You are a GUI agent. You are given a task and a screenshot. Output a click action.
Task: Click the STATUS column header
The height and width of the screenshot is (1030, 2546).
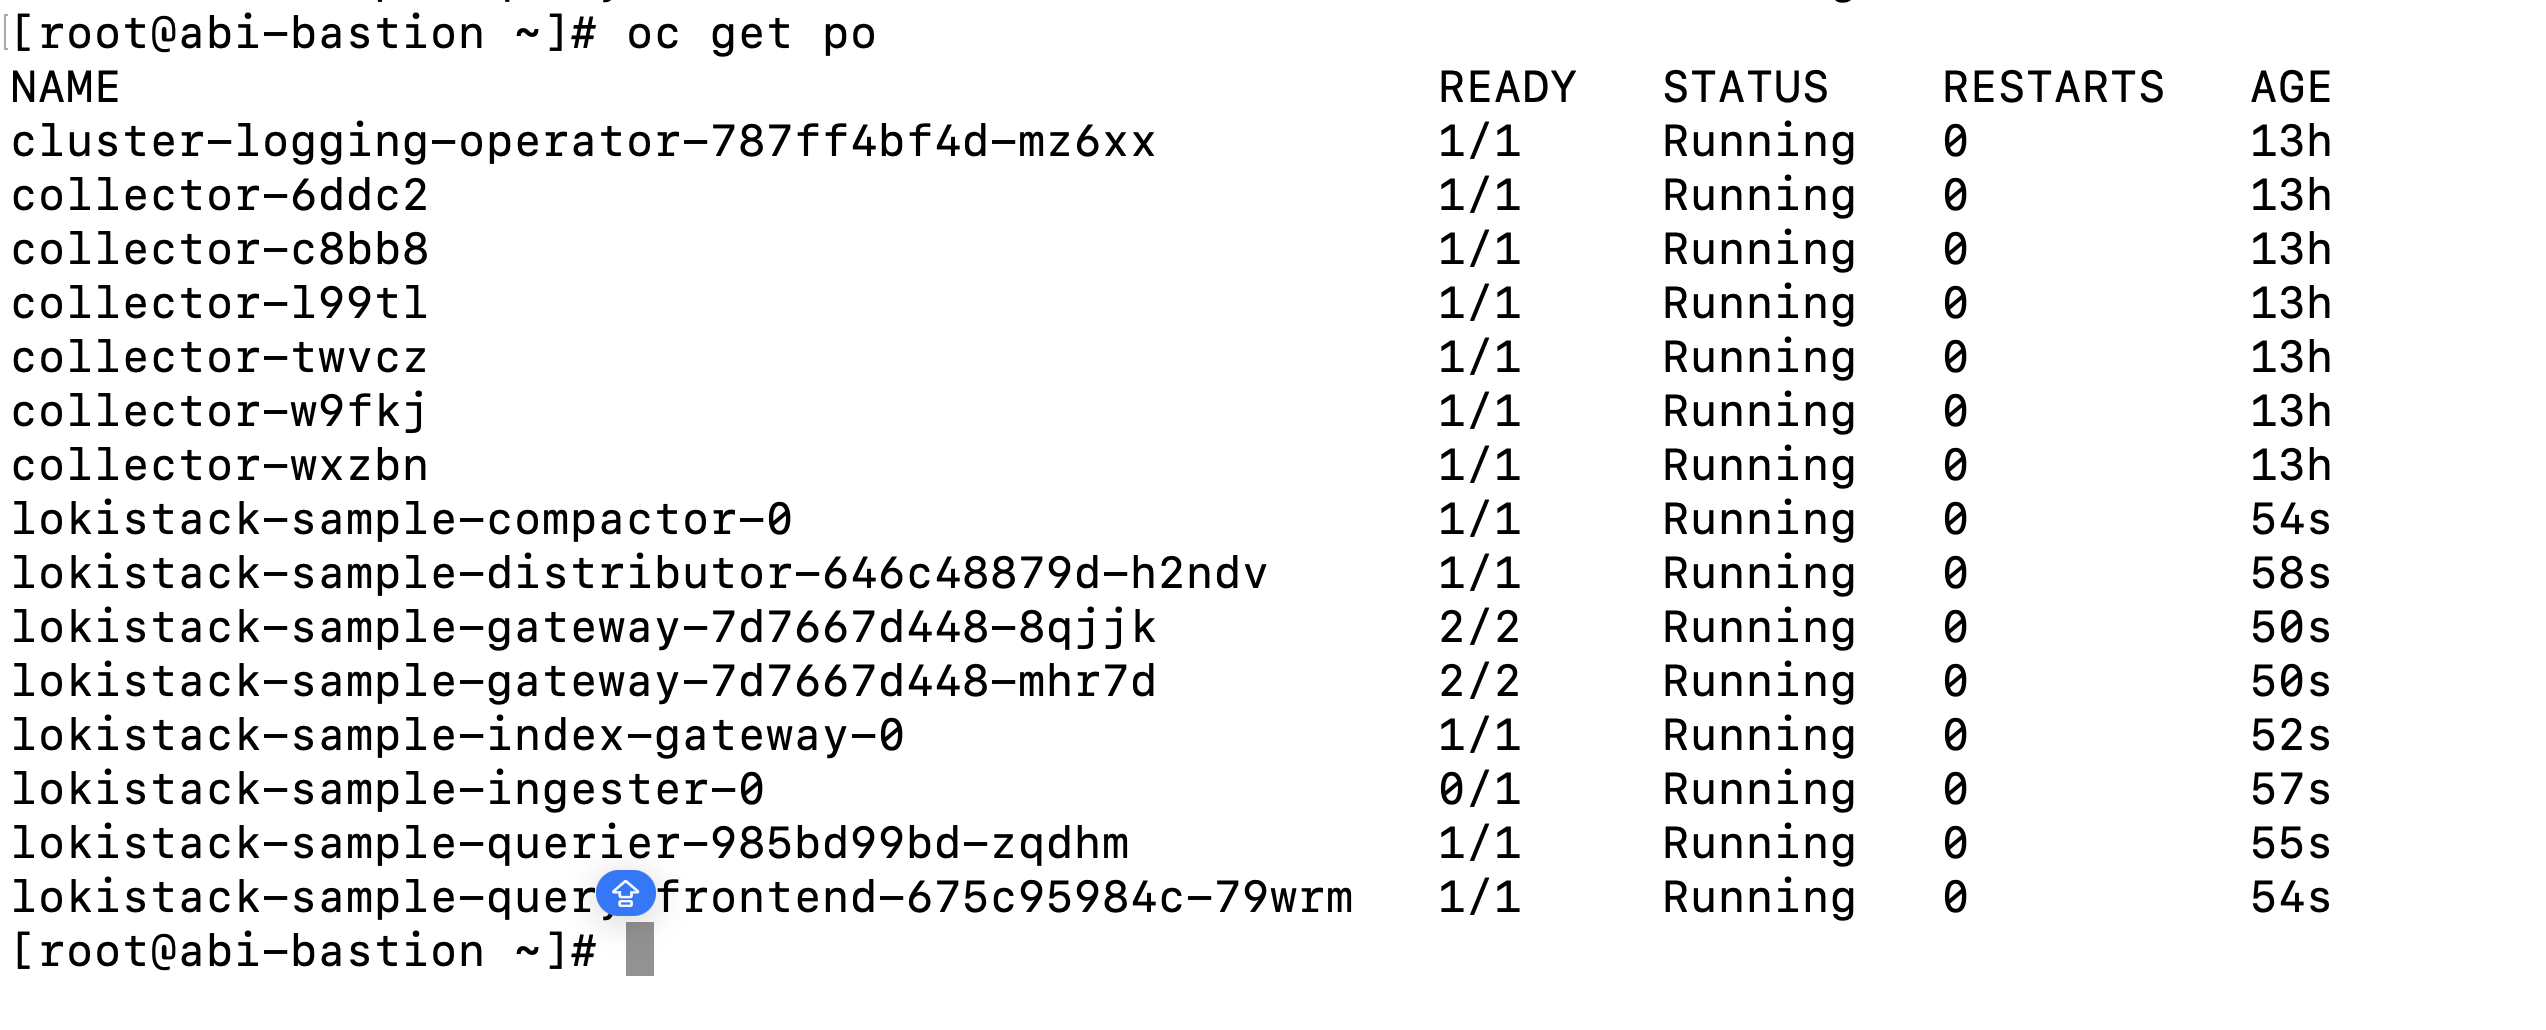1745,88
